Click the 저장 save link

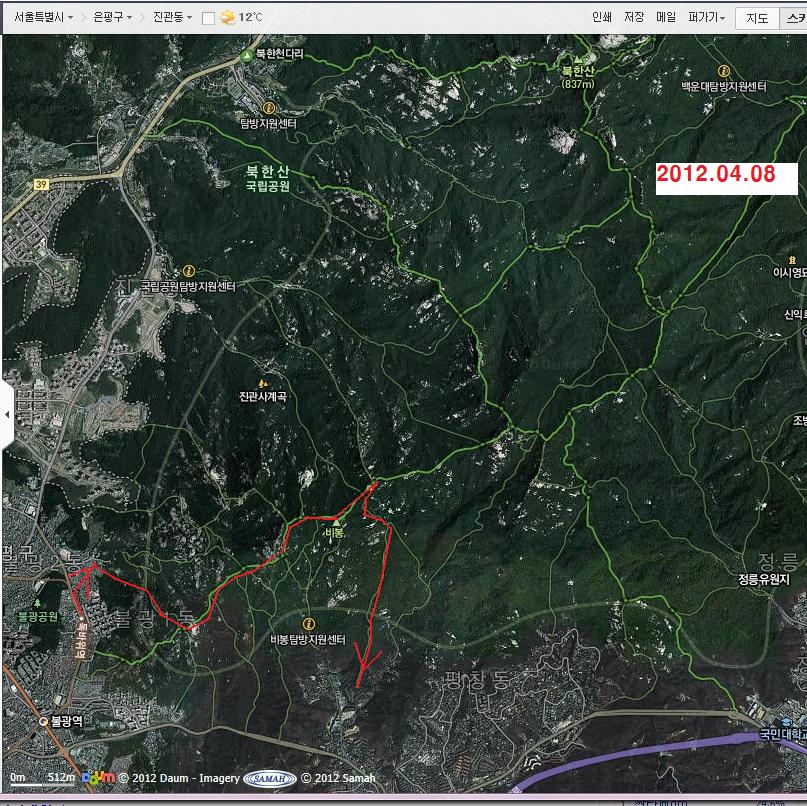[634, 17]
